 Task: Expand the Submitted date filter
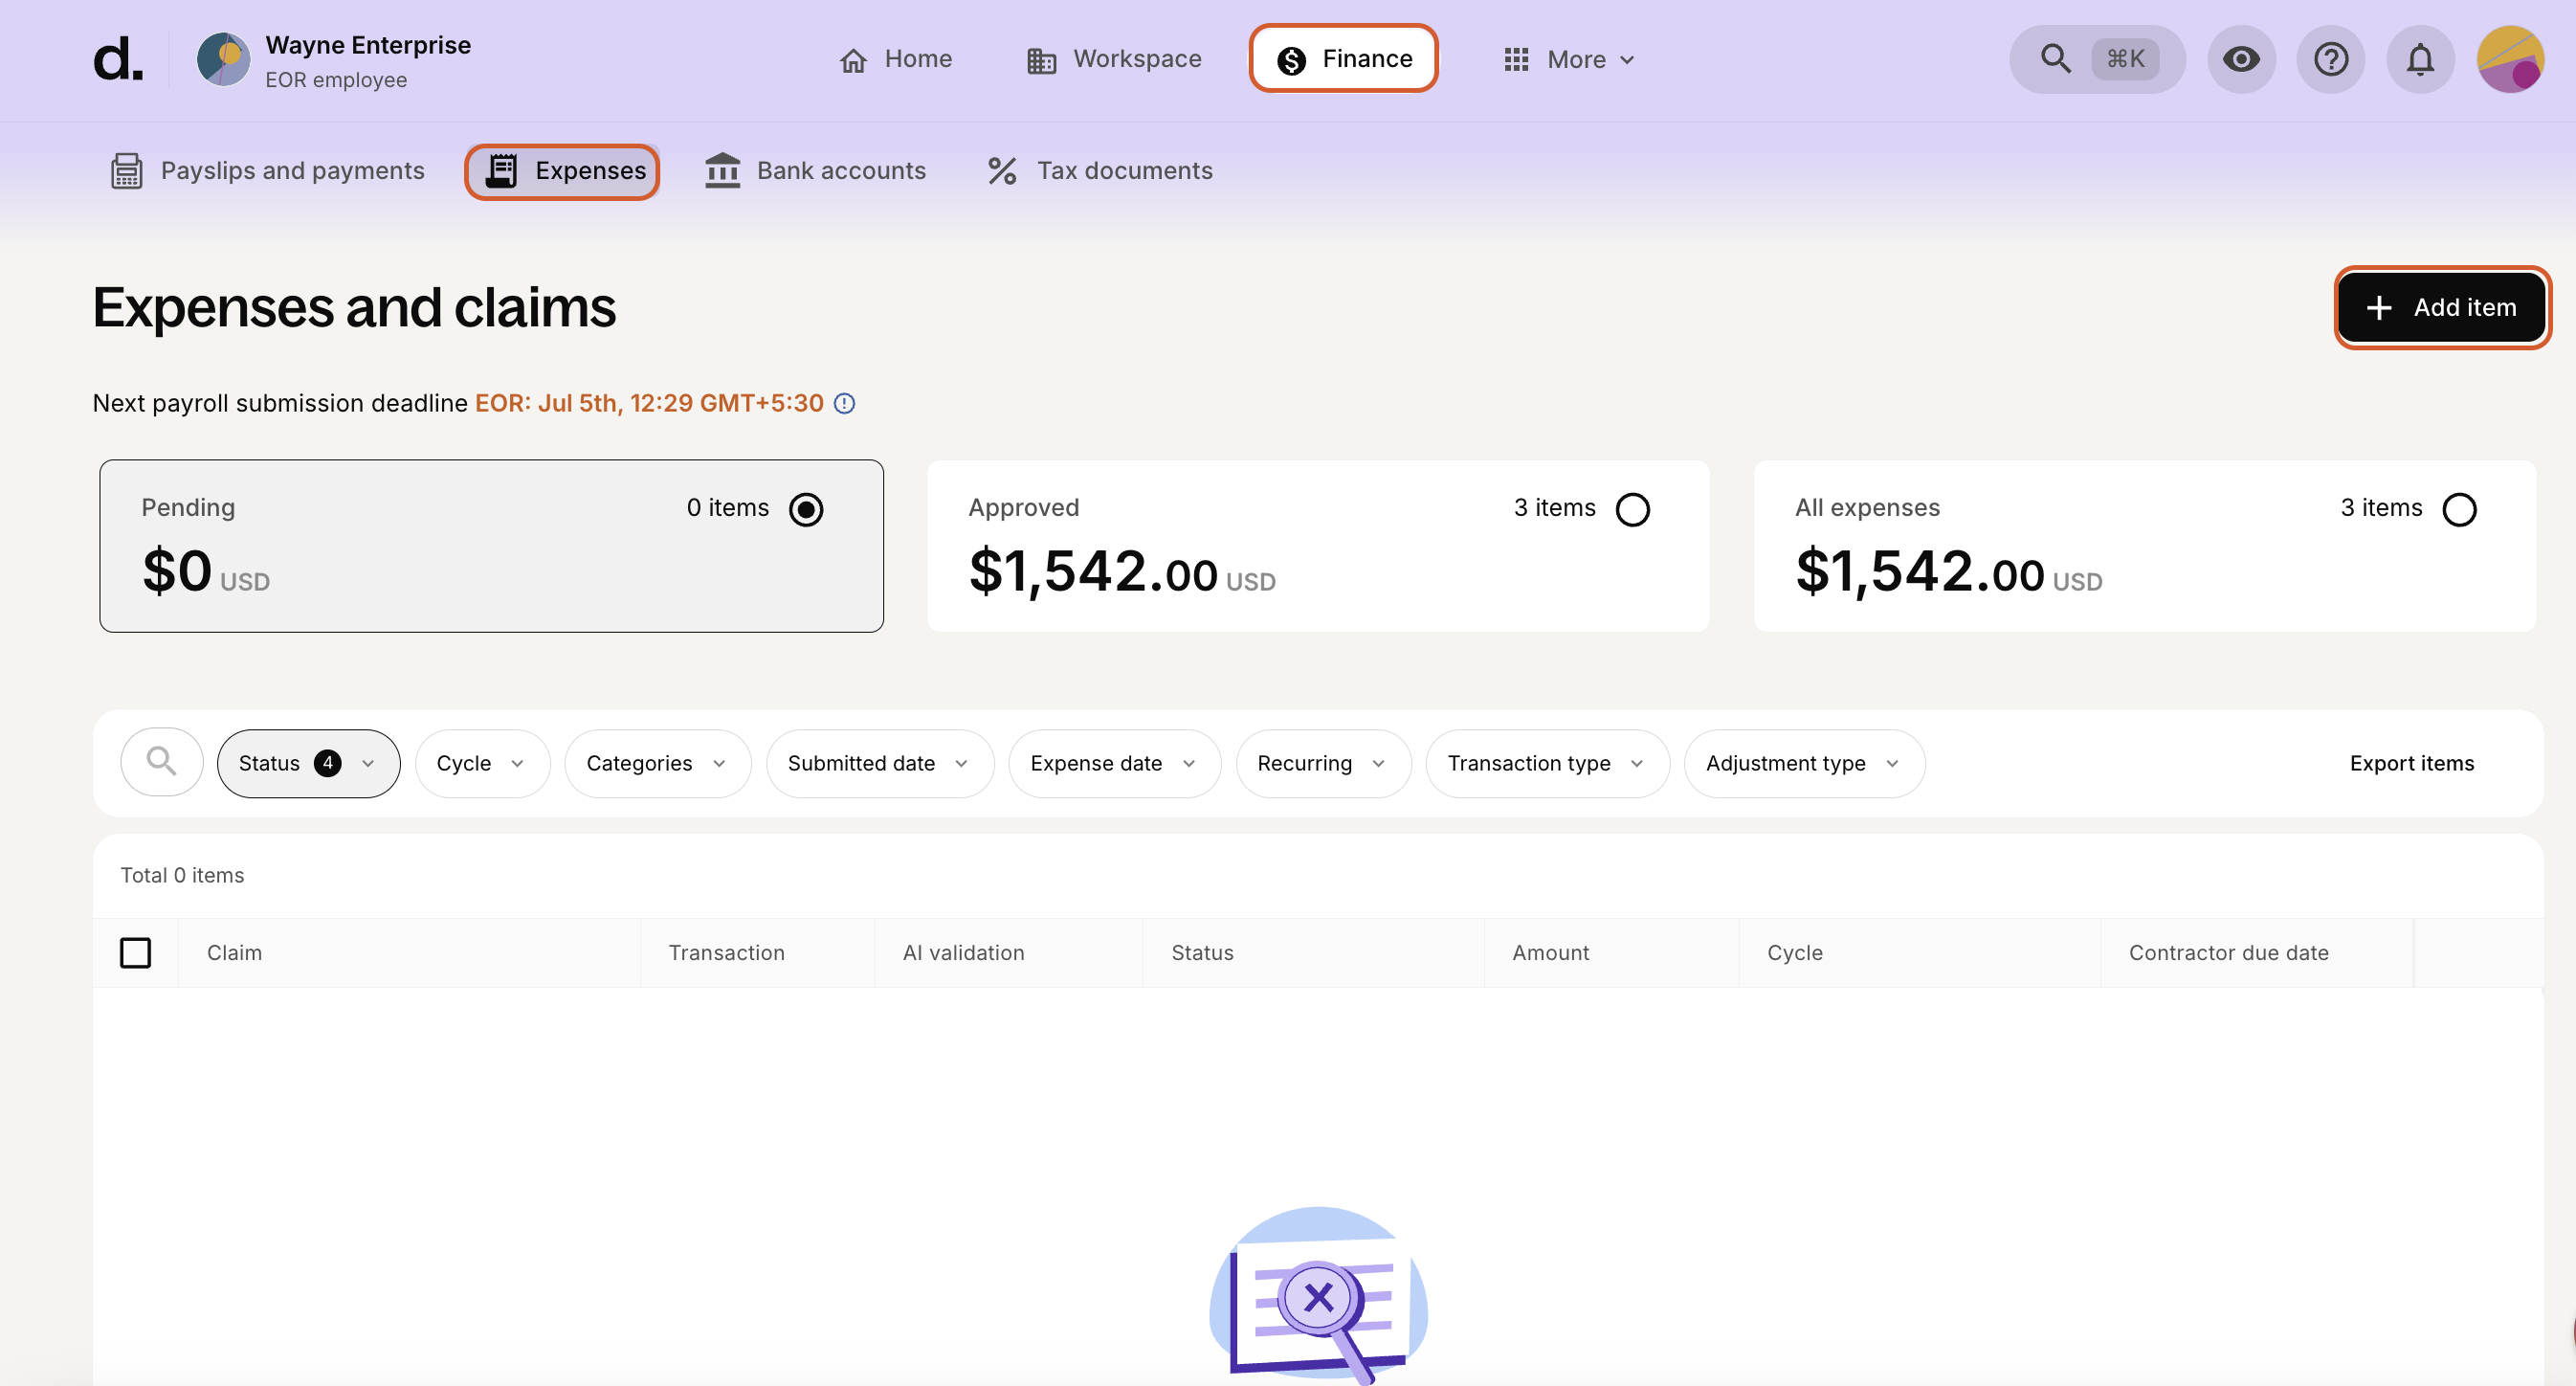(879, 762)
